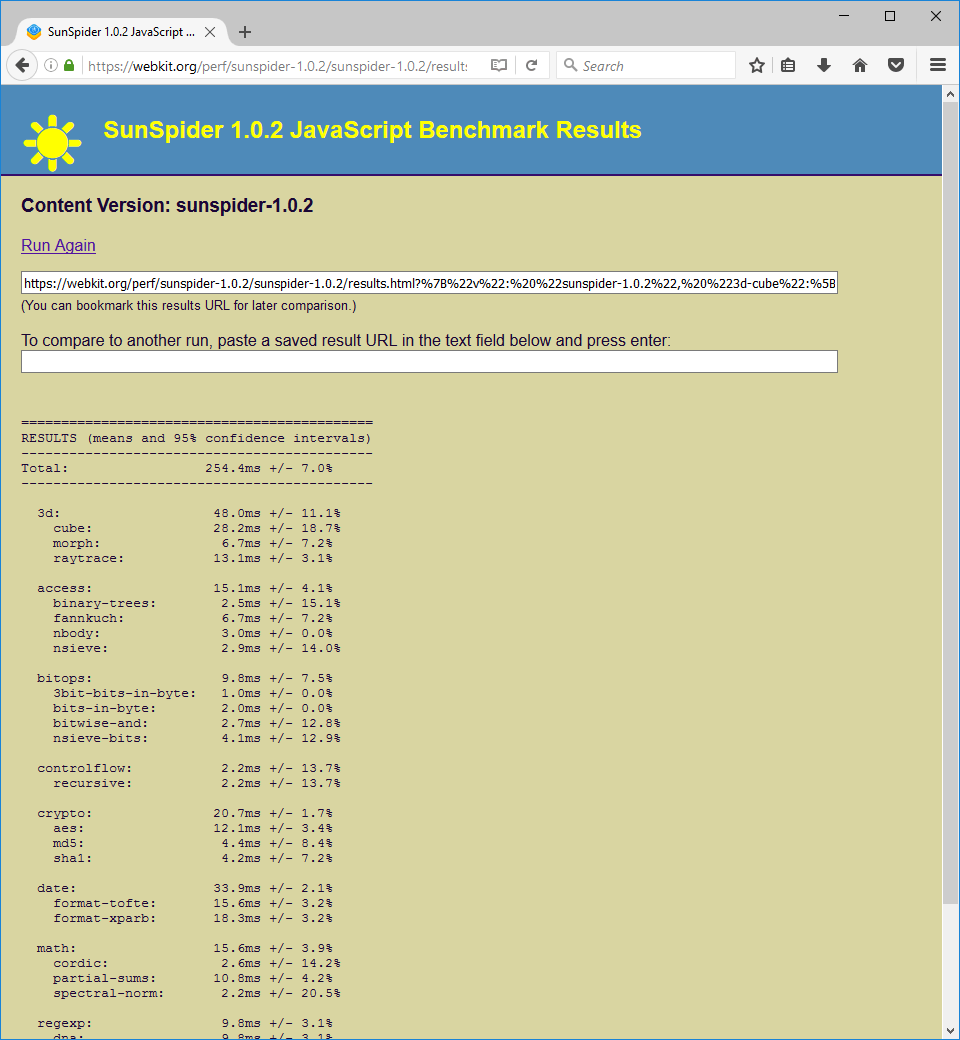Click the cordic: 2.6ms line
The image size is (960, 1040).
click(197, 963)
